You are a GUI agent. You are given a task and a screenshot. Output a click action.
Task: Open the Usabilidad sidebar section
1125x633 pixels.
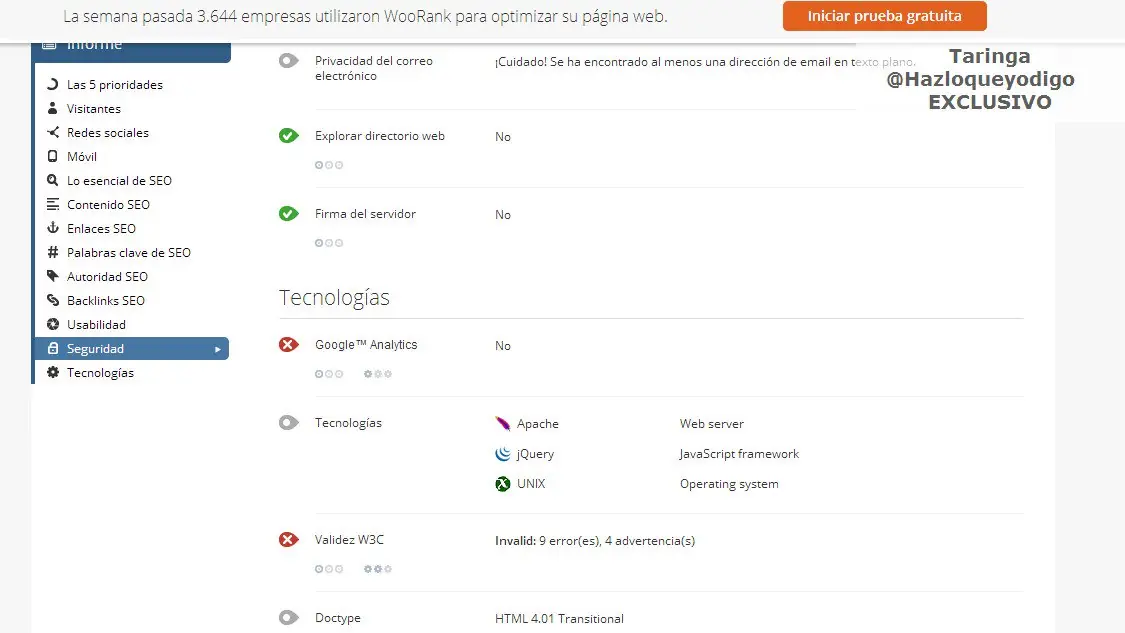tap(96, 325)
